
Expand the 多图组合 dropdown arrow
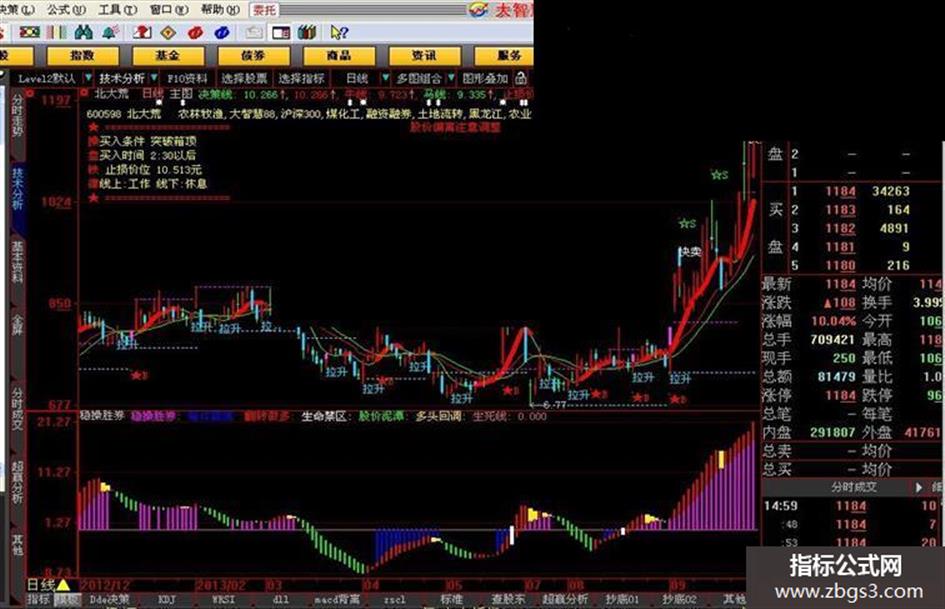[x=451, y=78]
